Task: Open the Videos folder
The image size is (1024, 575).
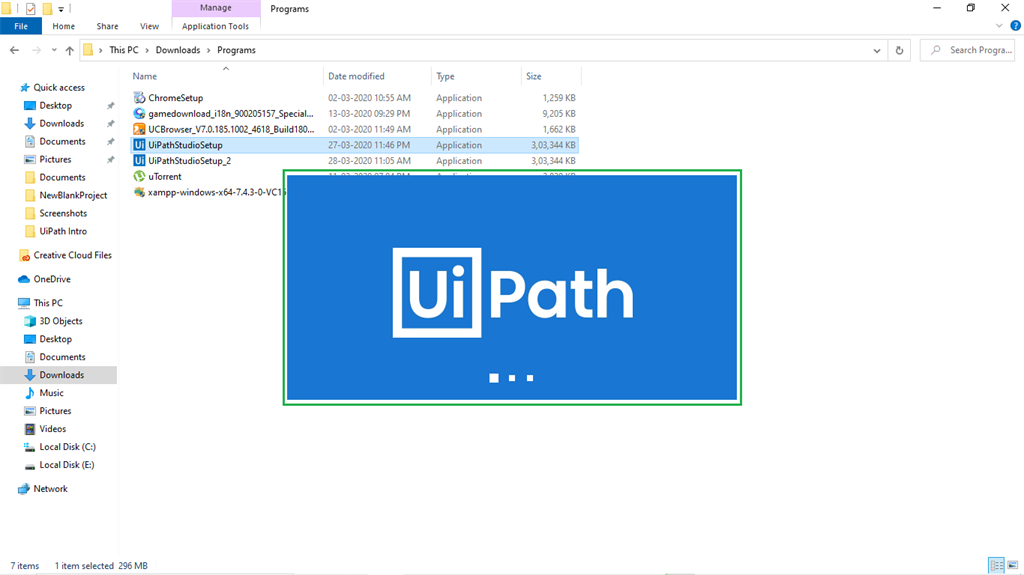Action: (x=52, y=429)
